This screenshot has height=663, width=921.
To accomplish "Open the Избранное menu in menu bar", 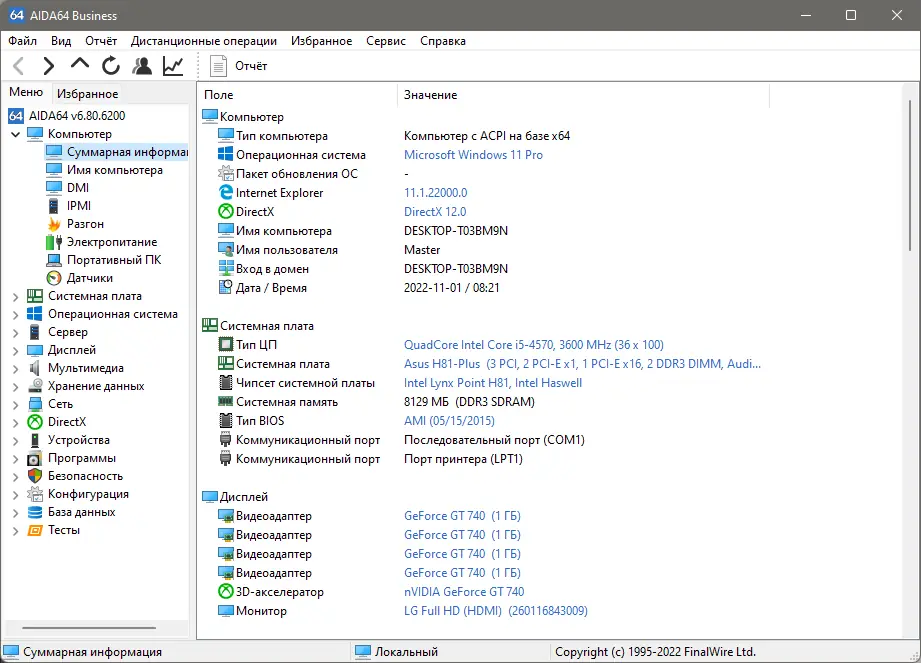I will 321,41.
